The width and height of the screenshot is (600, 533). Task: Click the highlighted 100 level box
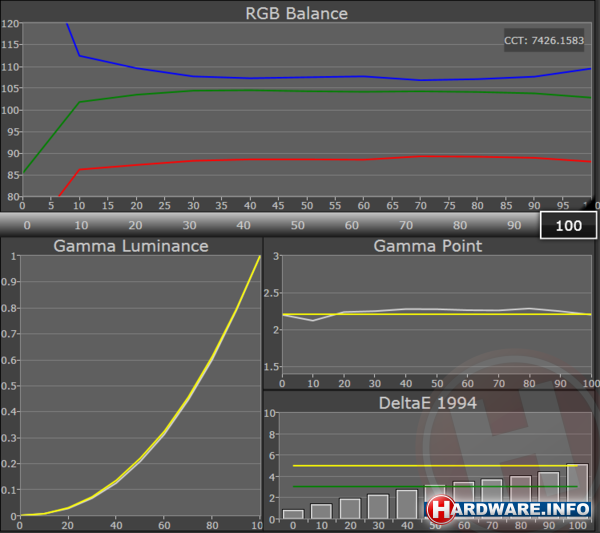[568, 225]
